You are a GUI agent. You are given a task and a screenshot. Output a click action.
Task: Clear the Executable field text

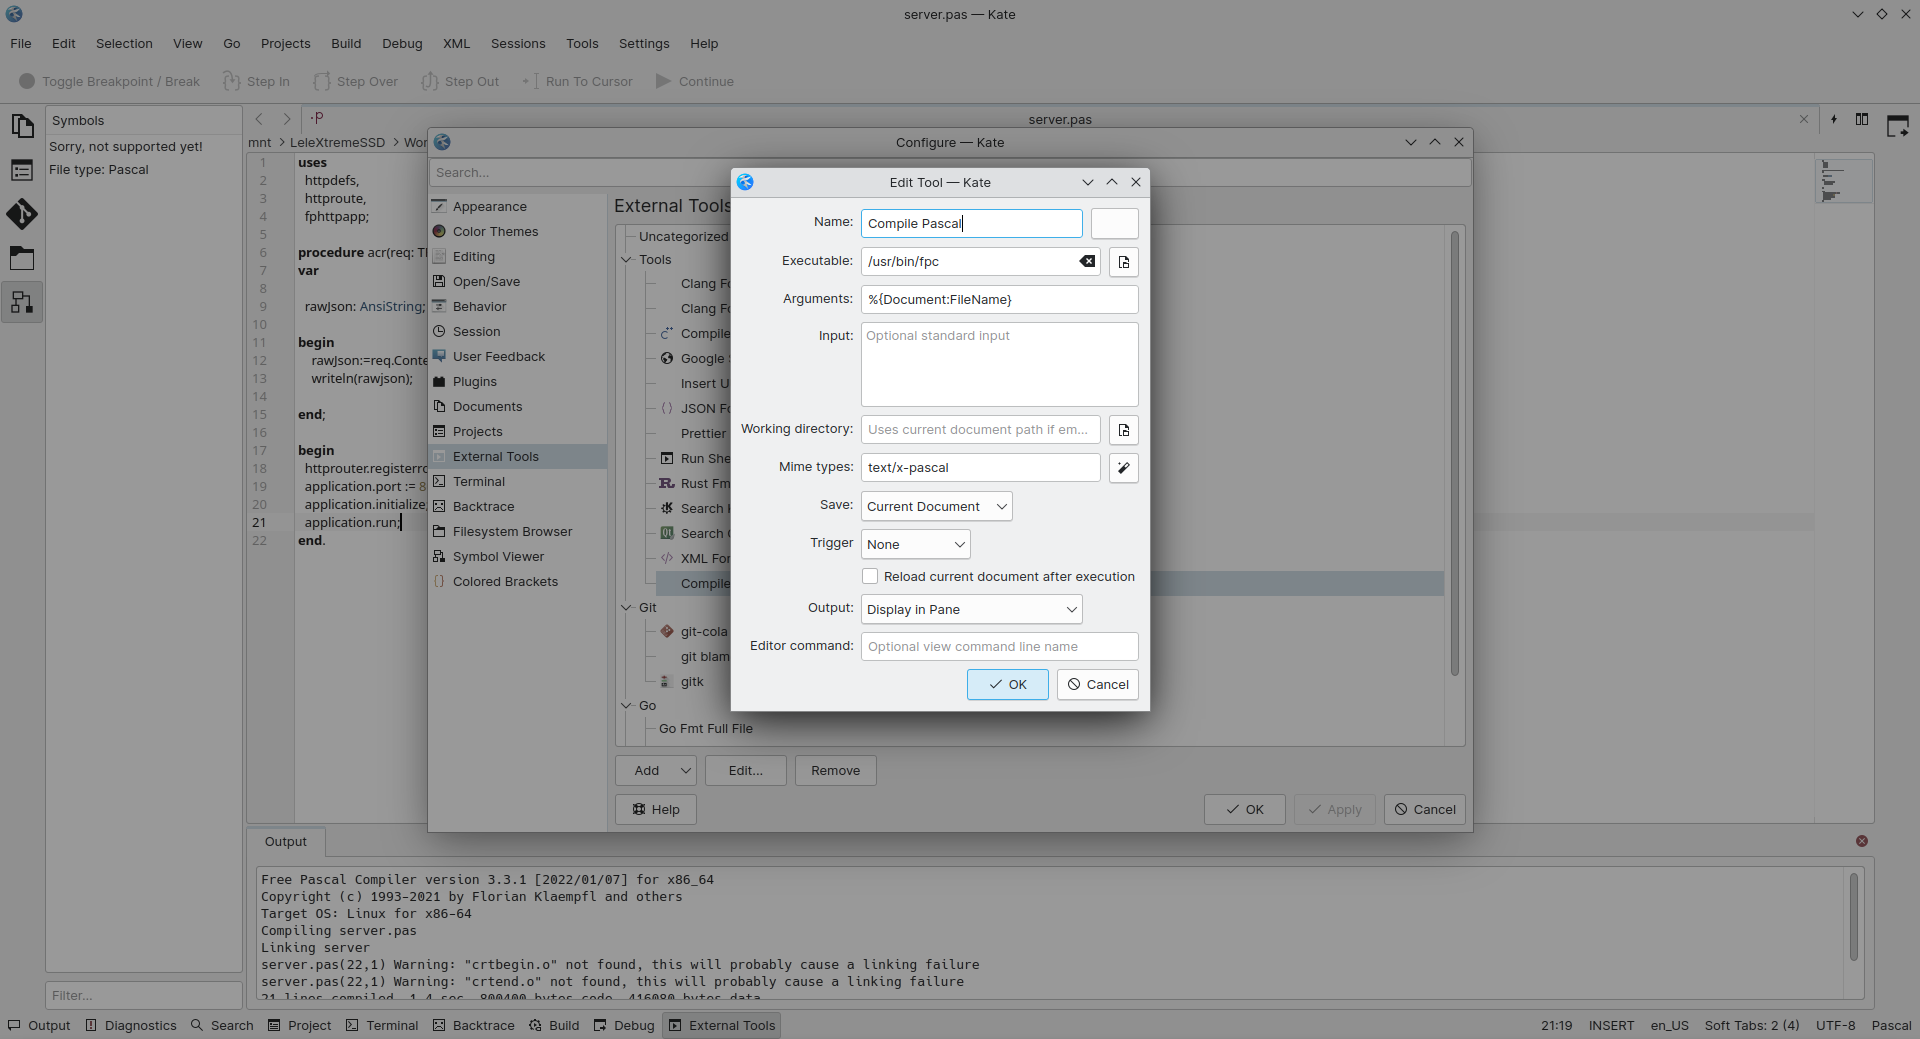pos(1087,261)
